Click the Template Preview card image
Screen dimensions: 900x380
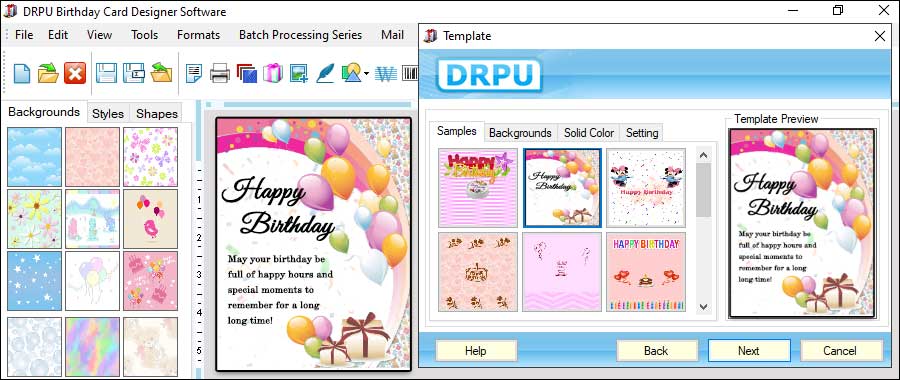click(x=802, y=223)
